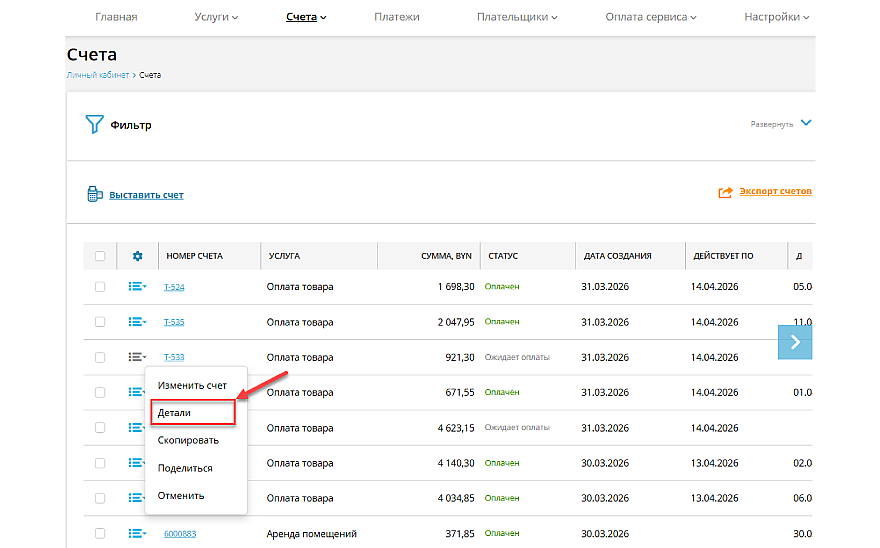Select checkbox for invoice 6000883 row
This screenshot has height=548, width=880.
coord(100,534)
